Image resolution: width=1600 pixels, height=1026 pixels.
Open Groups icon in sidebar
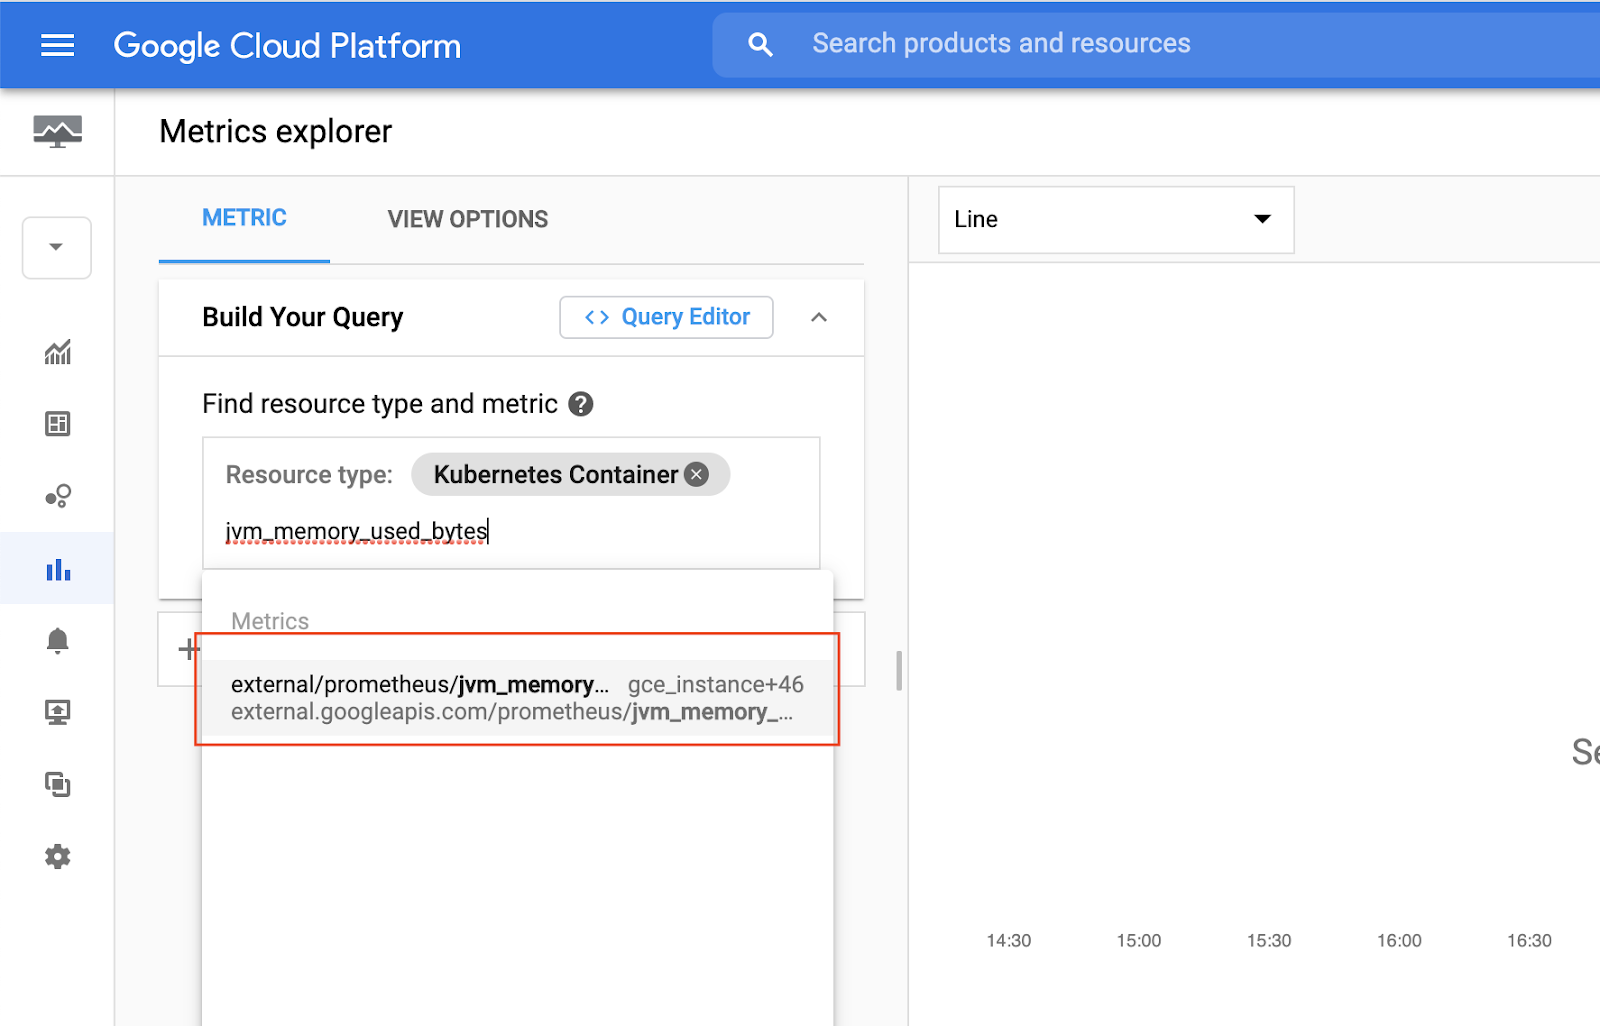(57, 784)
